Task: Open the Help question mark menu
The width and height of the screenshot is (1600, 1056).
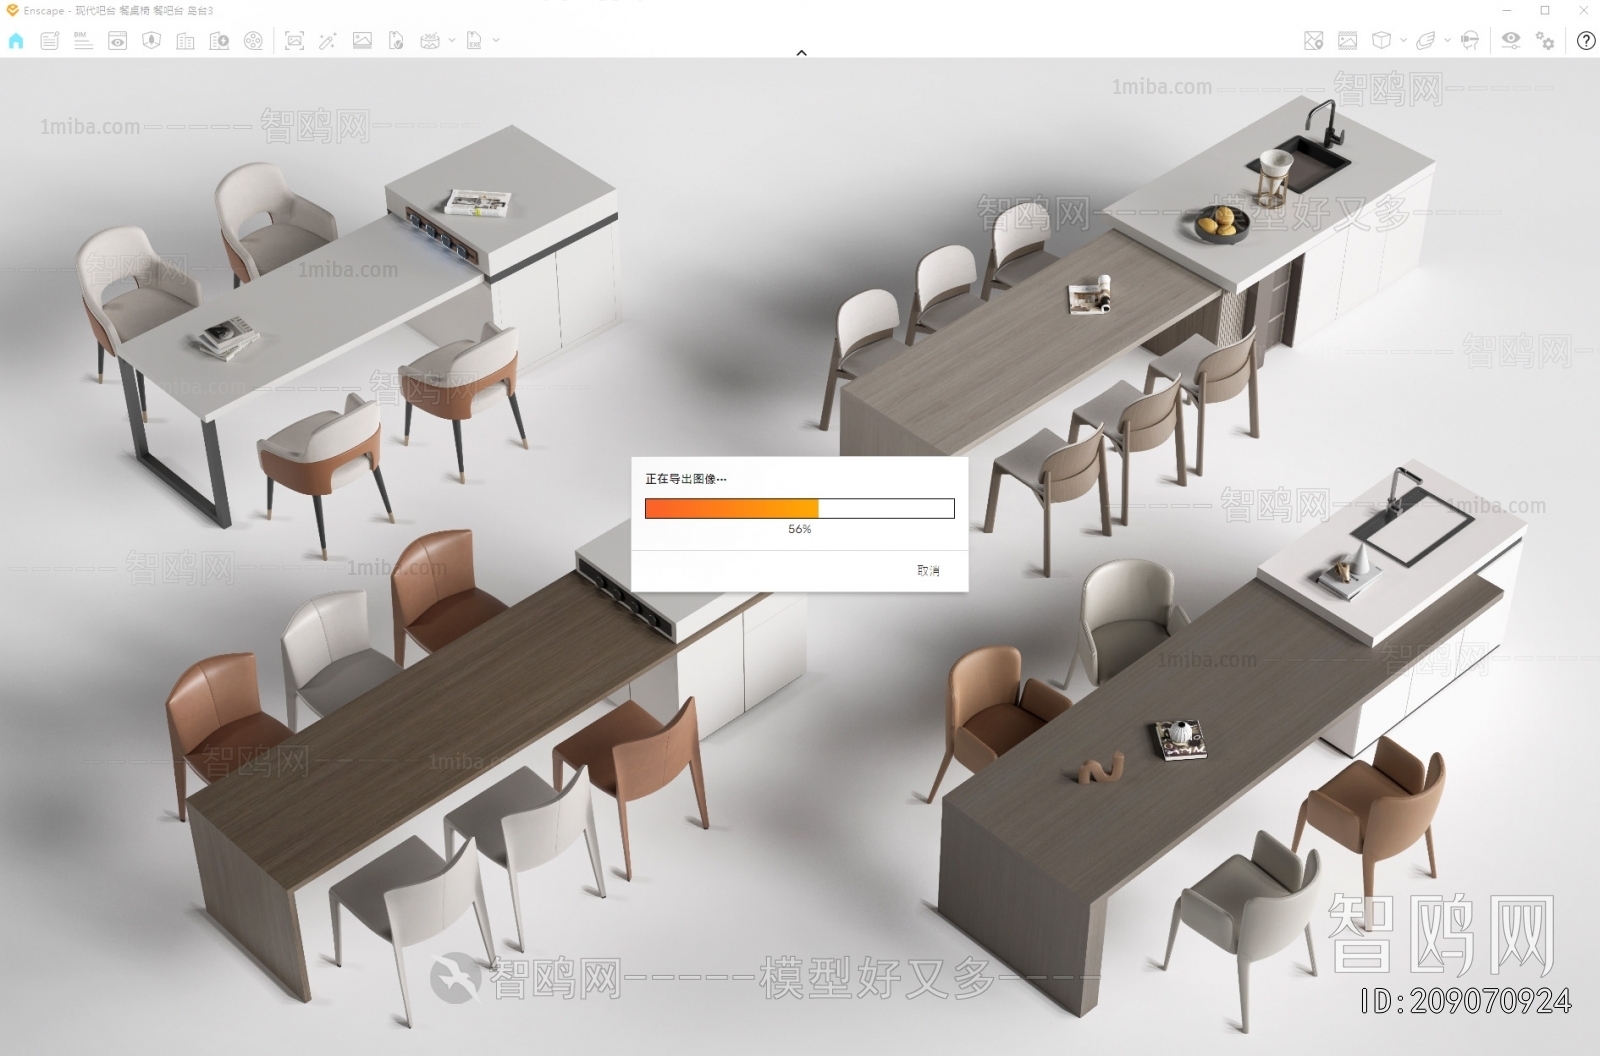Action: [1586, 42]
